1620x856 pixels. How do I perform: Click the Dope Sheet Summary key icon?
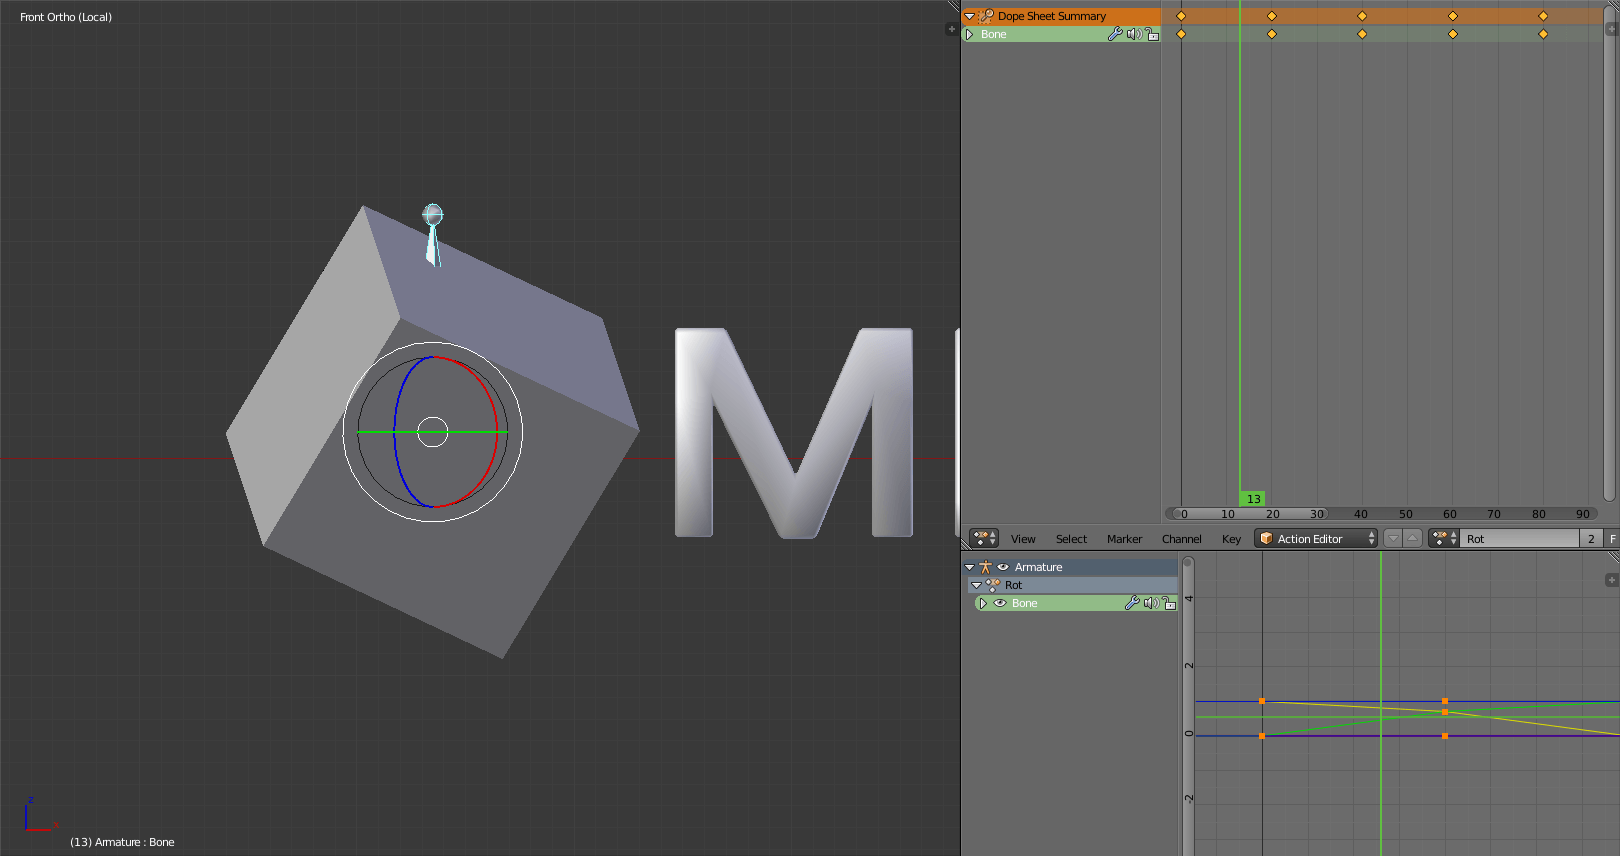(x=986, y=16)
